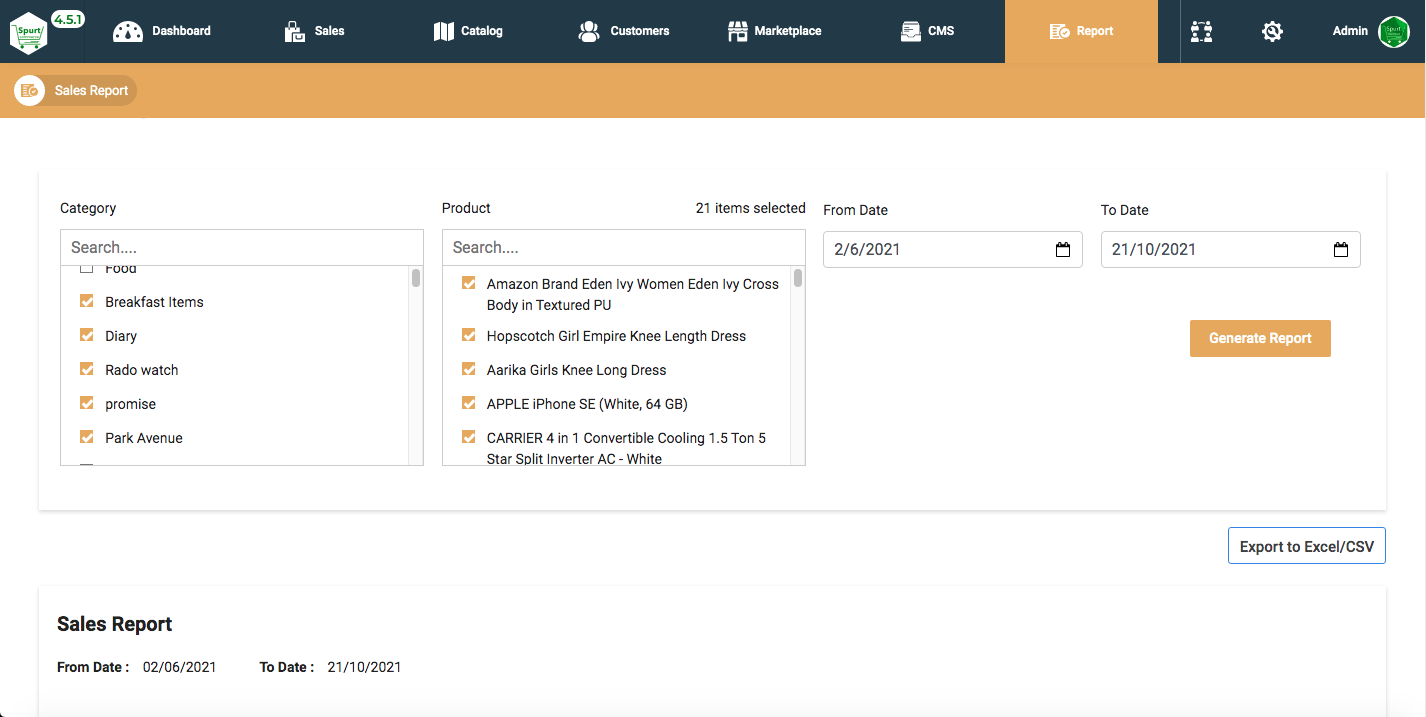
Task: Click the 'Product' filter label
Action: [x=466, y=208]
